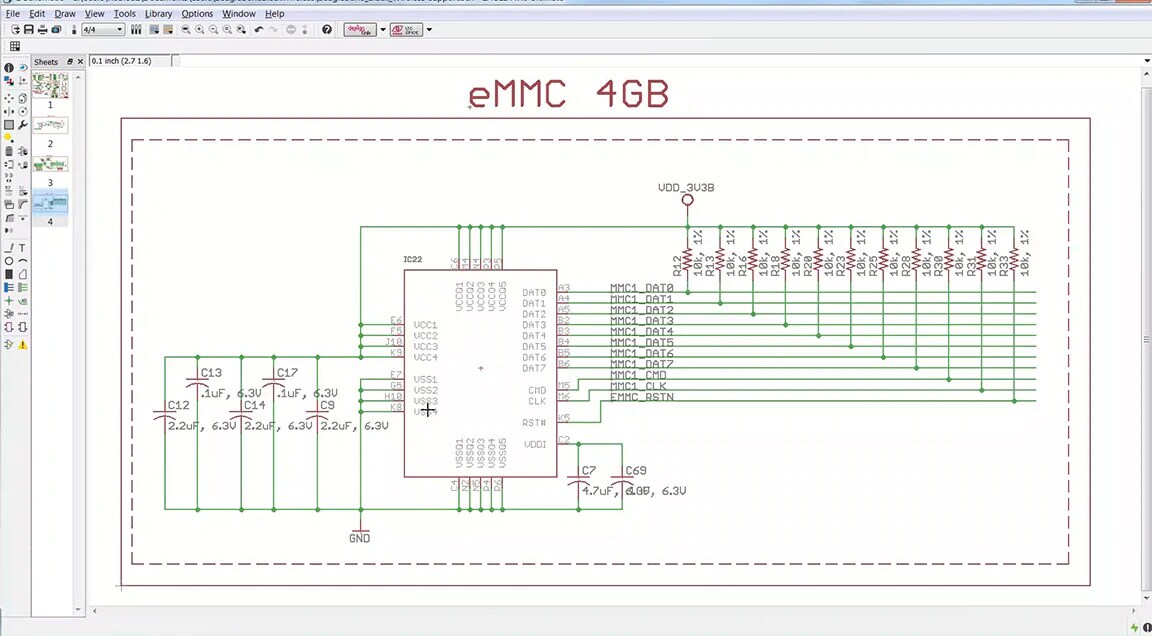This screenshot has width=1152, height=636.
Task: Click the Design Link button
Action: coord(358,29)
